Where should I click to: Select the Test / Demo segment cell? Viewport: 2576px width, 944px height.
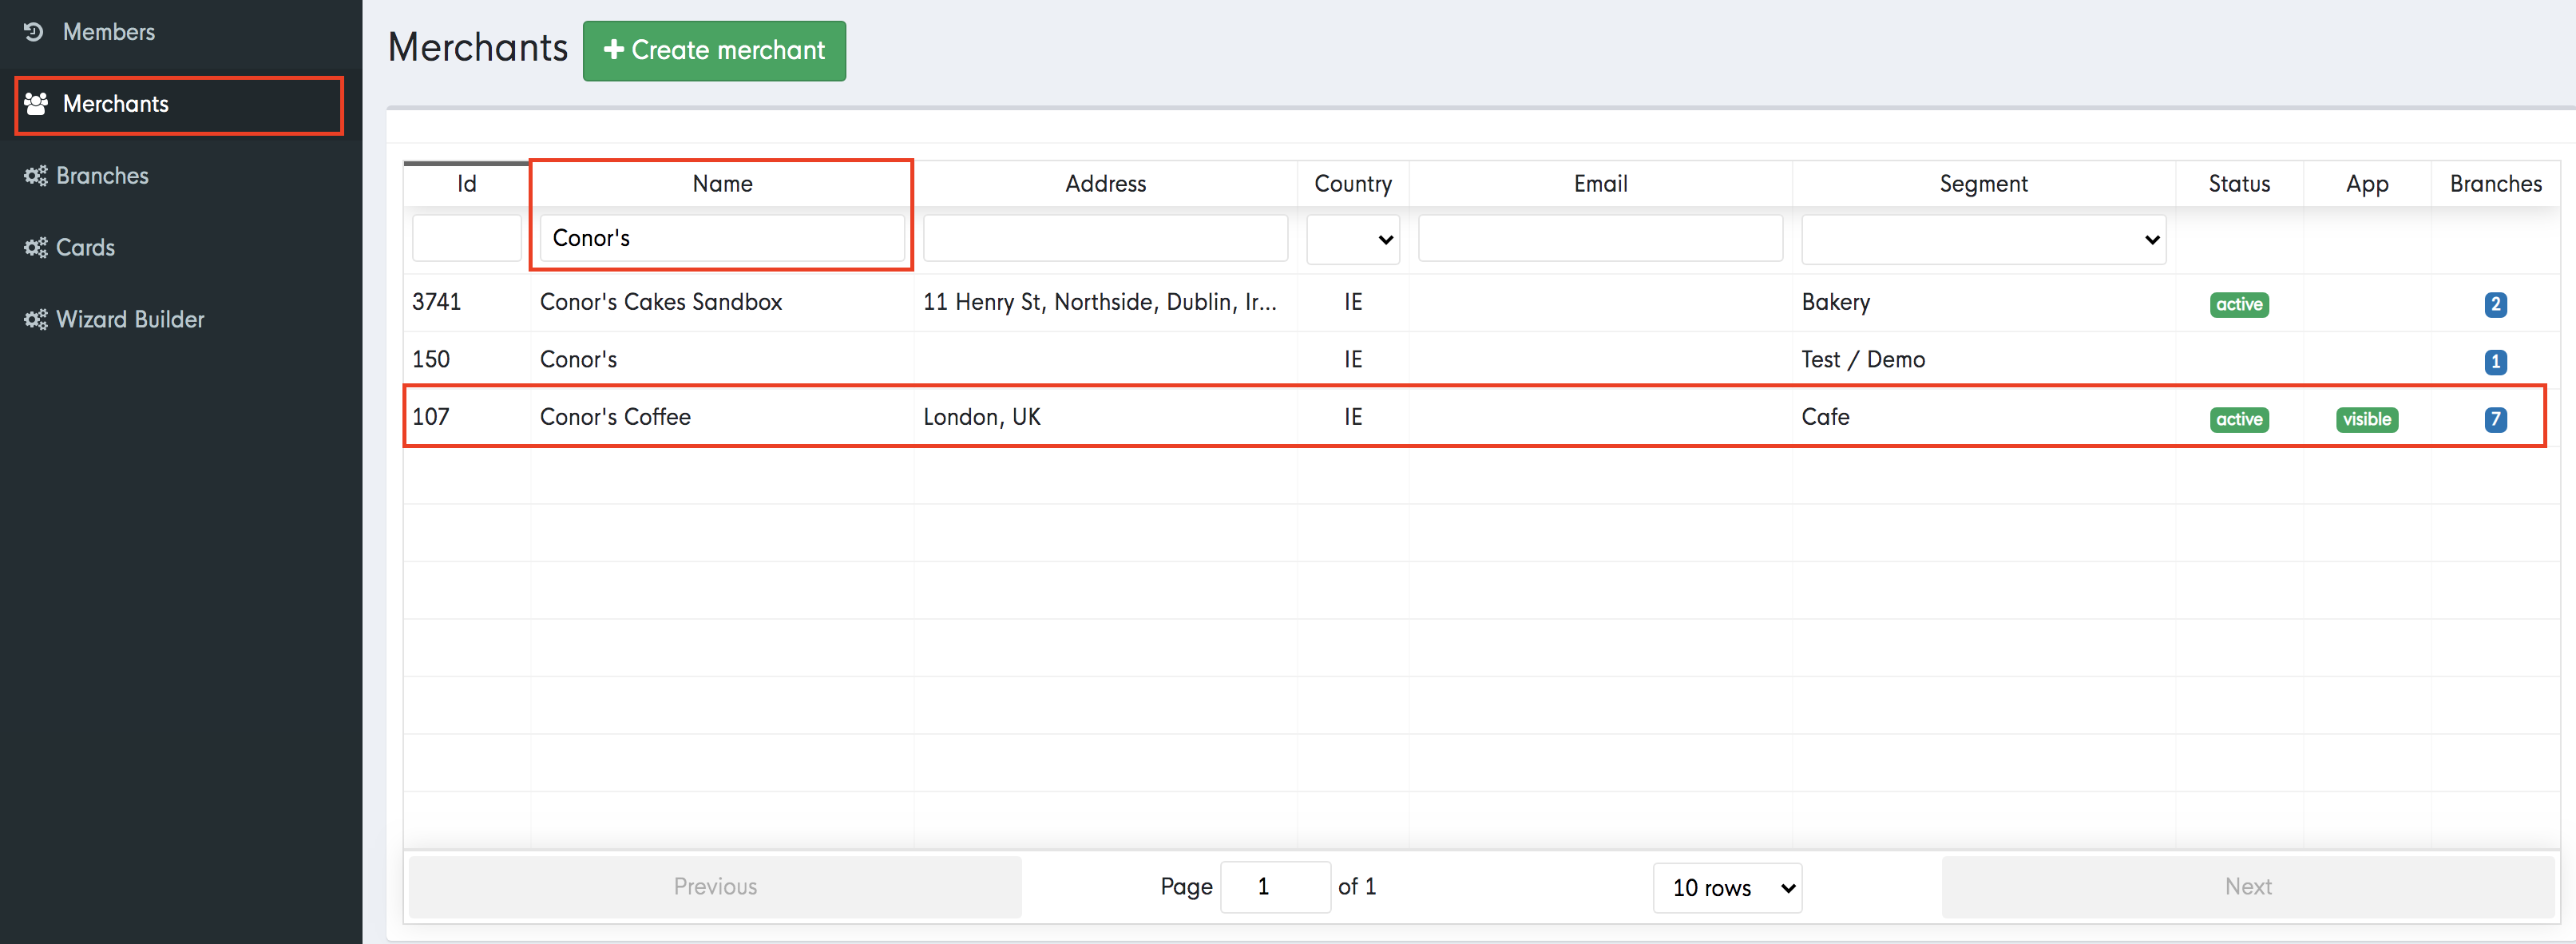pyautogui.click(x=1863, y=360)
